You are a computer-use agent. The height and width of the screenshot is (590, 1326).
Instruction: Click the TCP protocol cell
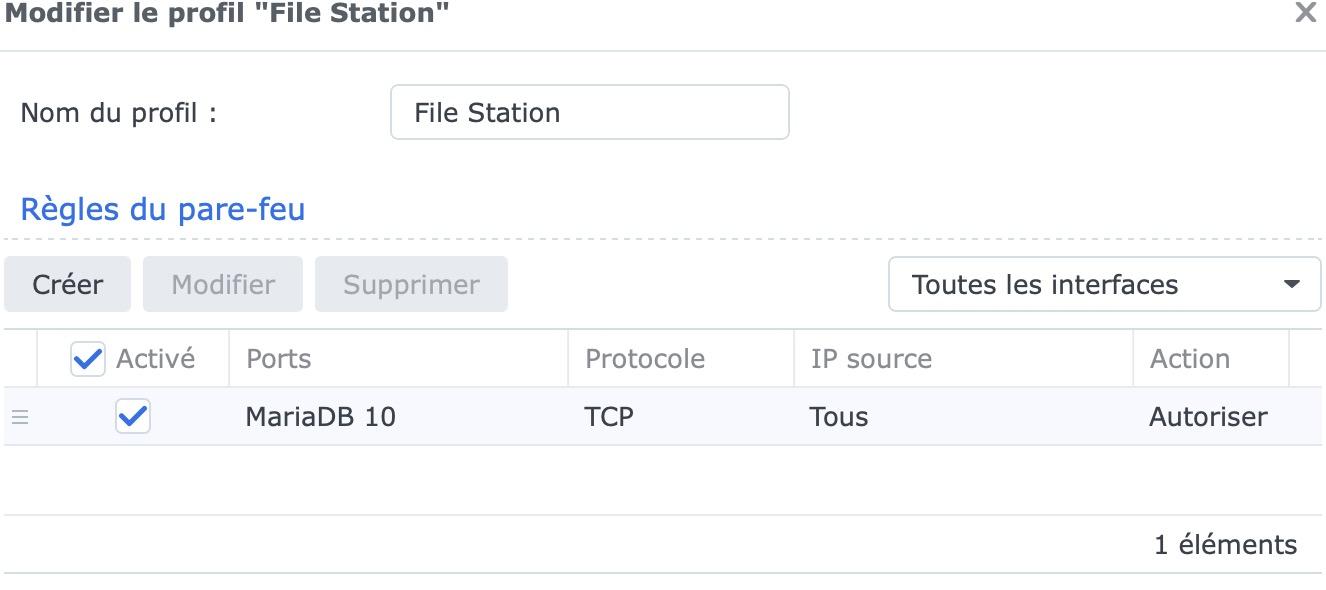point(609,417)
